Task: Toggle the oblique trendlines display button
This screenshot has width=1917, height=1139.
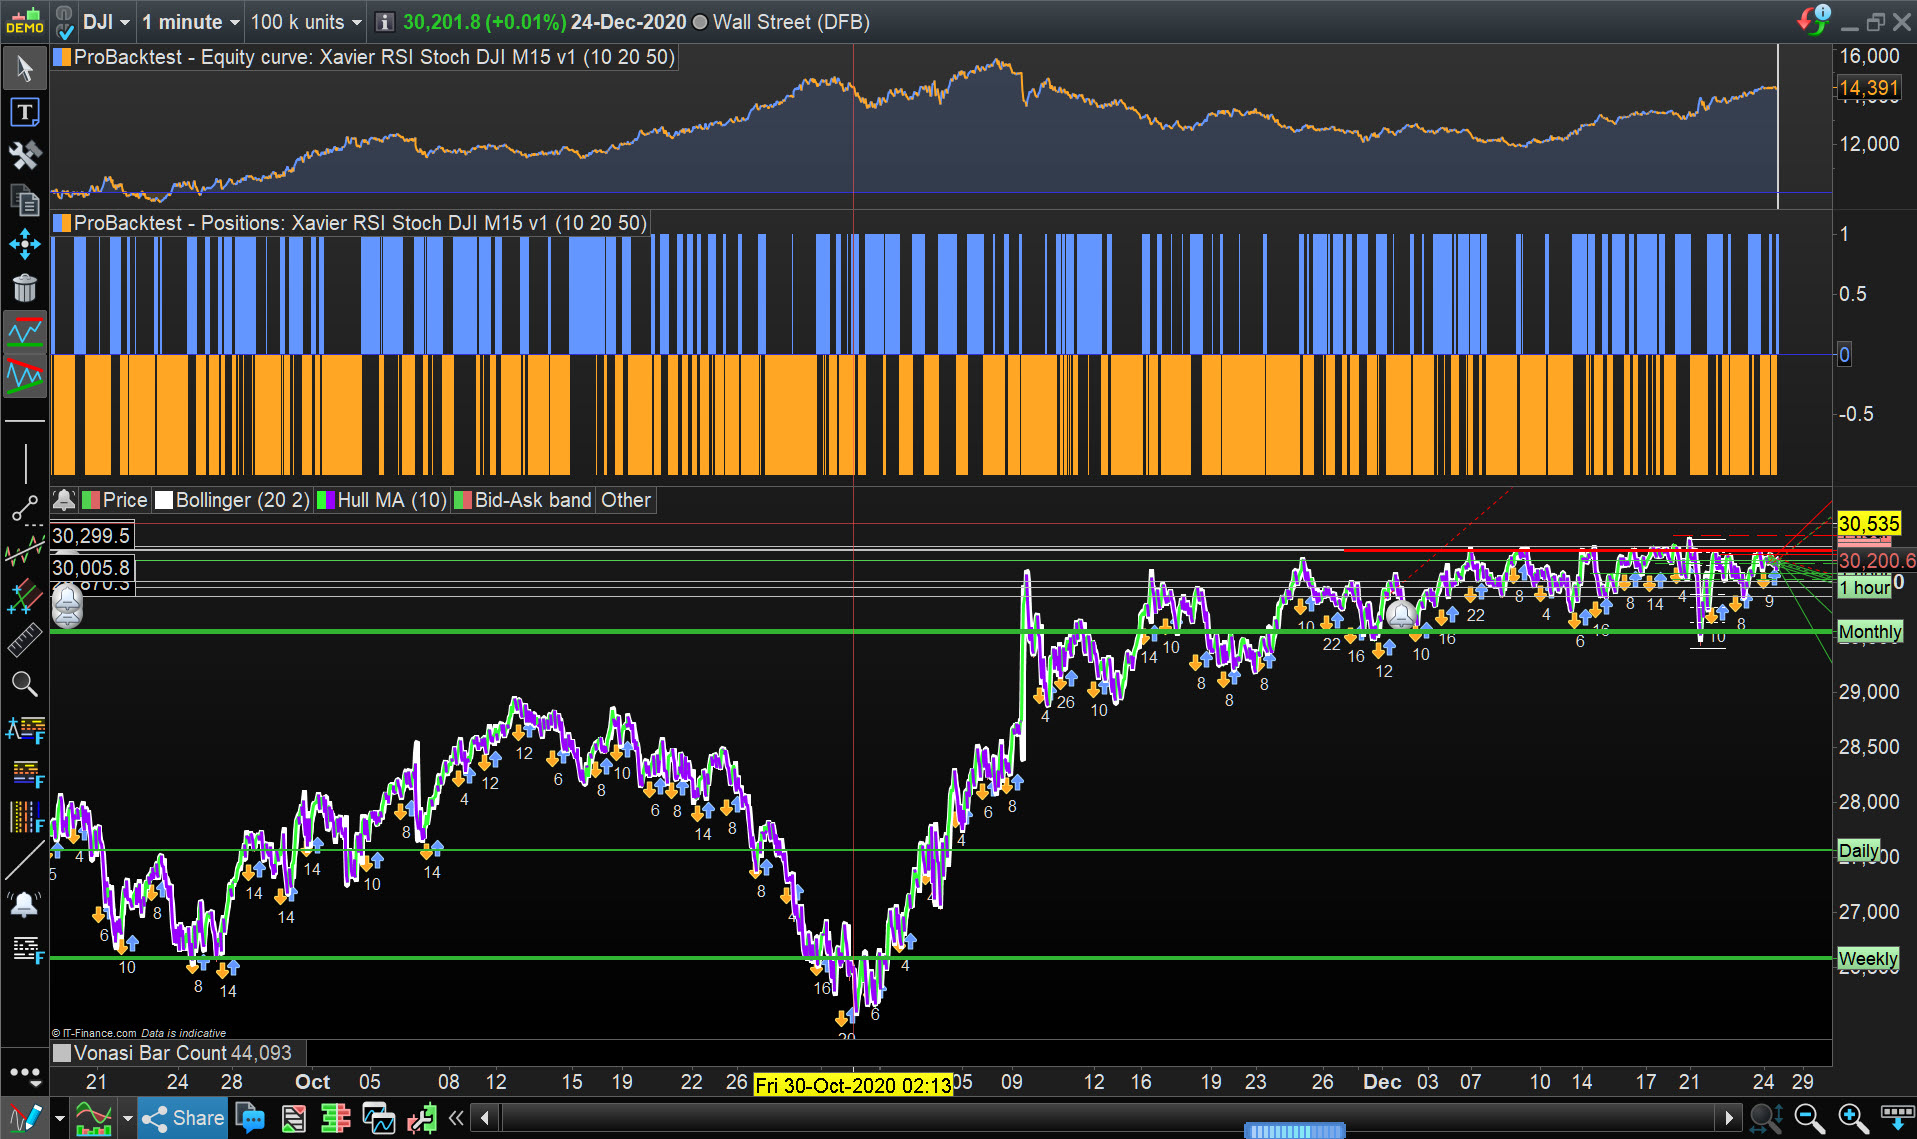Action: 24,376
